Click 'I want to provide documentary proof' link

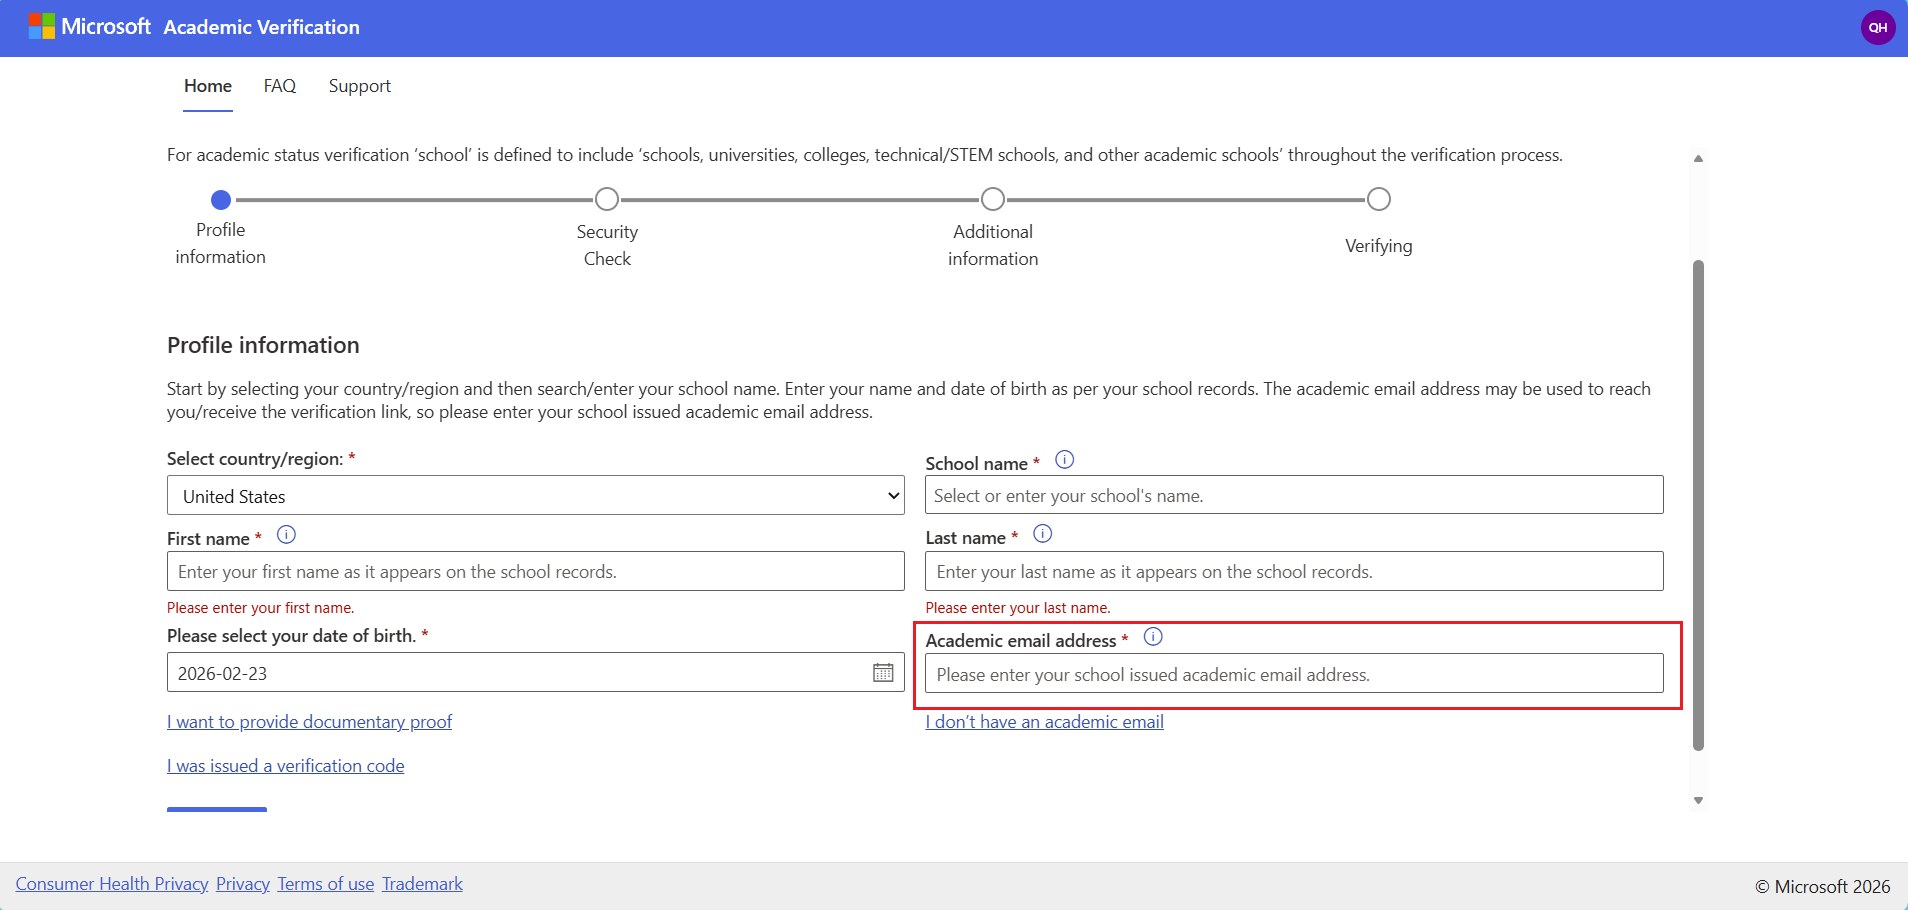pos(309,722)
